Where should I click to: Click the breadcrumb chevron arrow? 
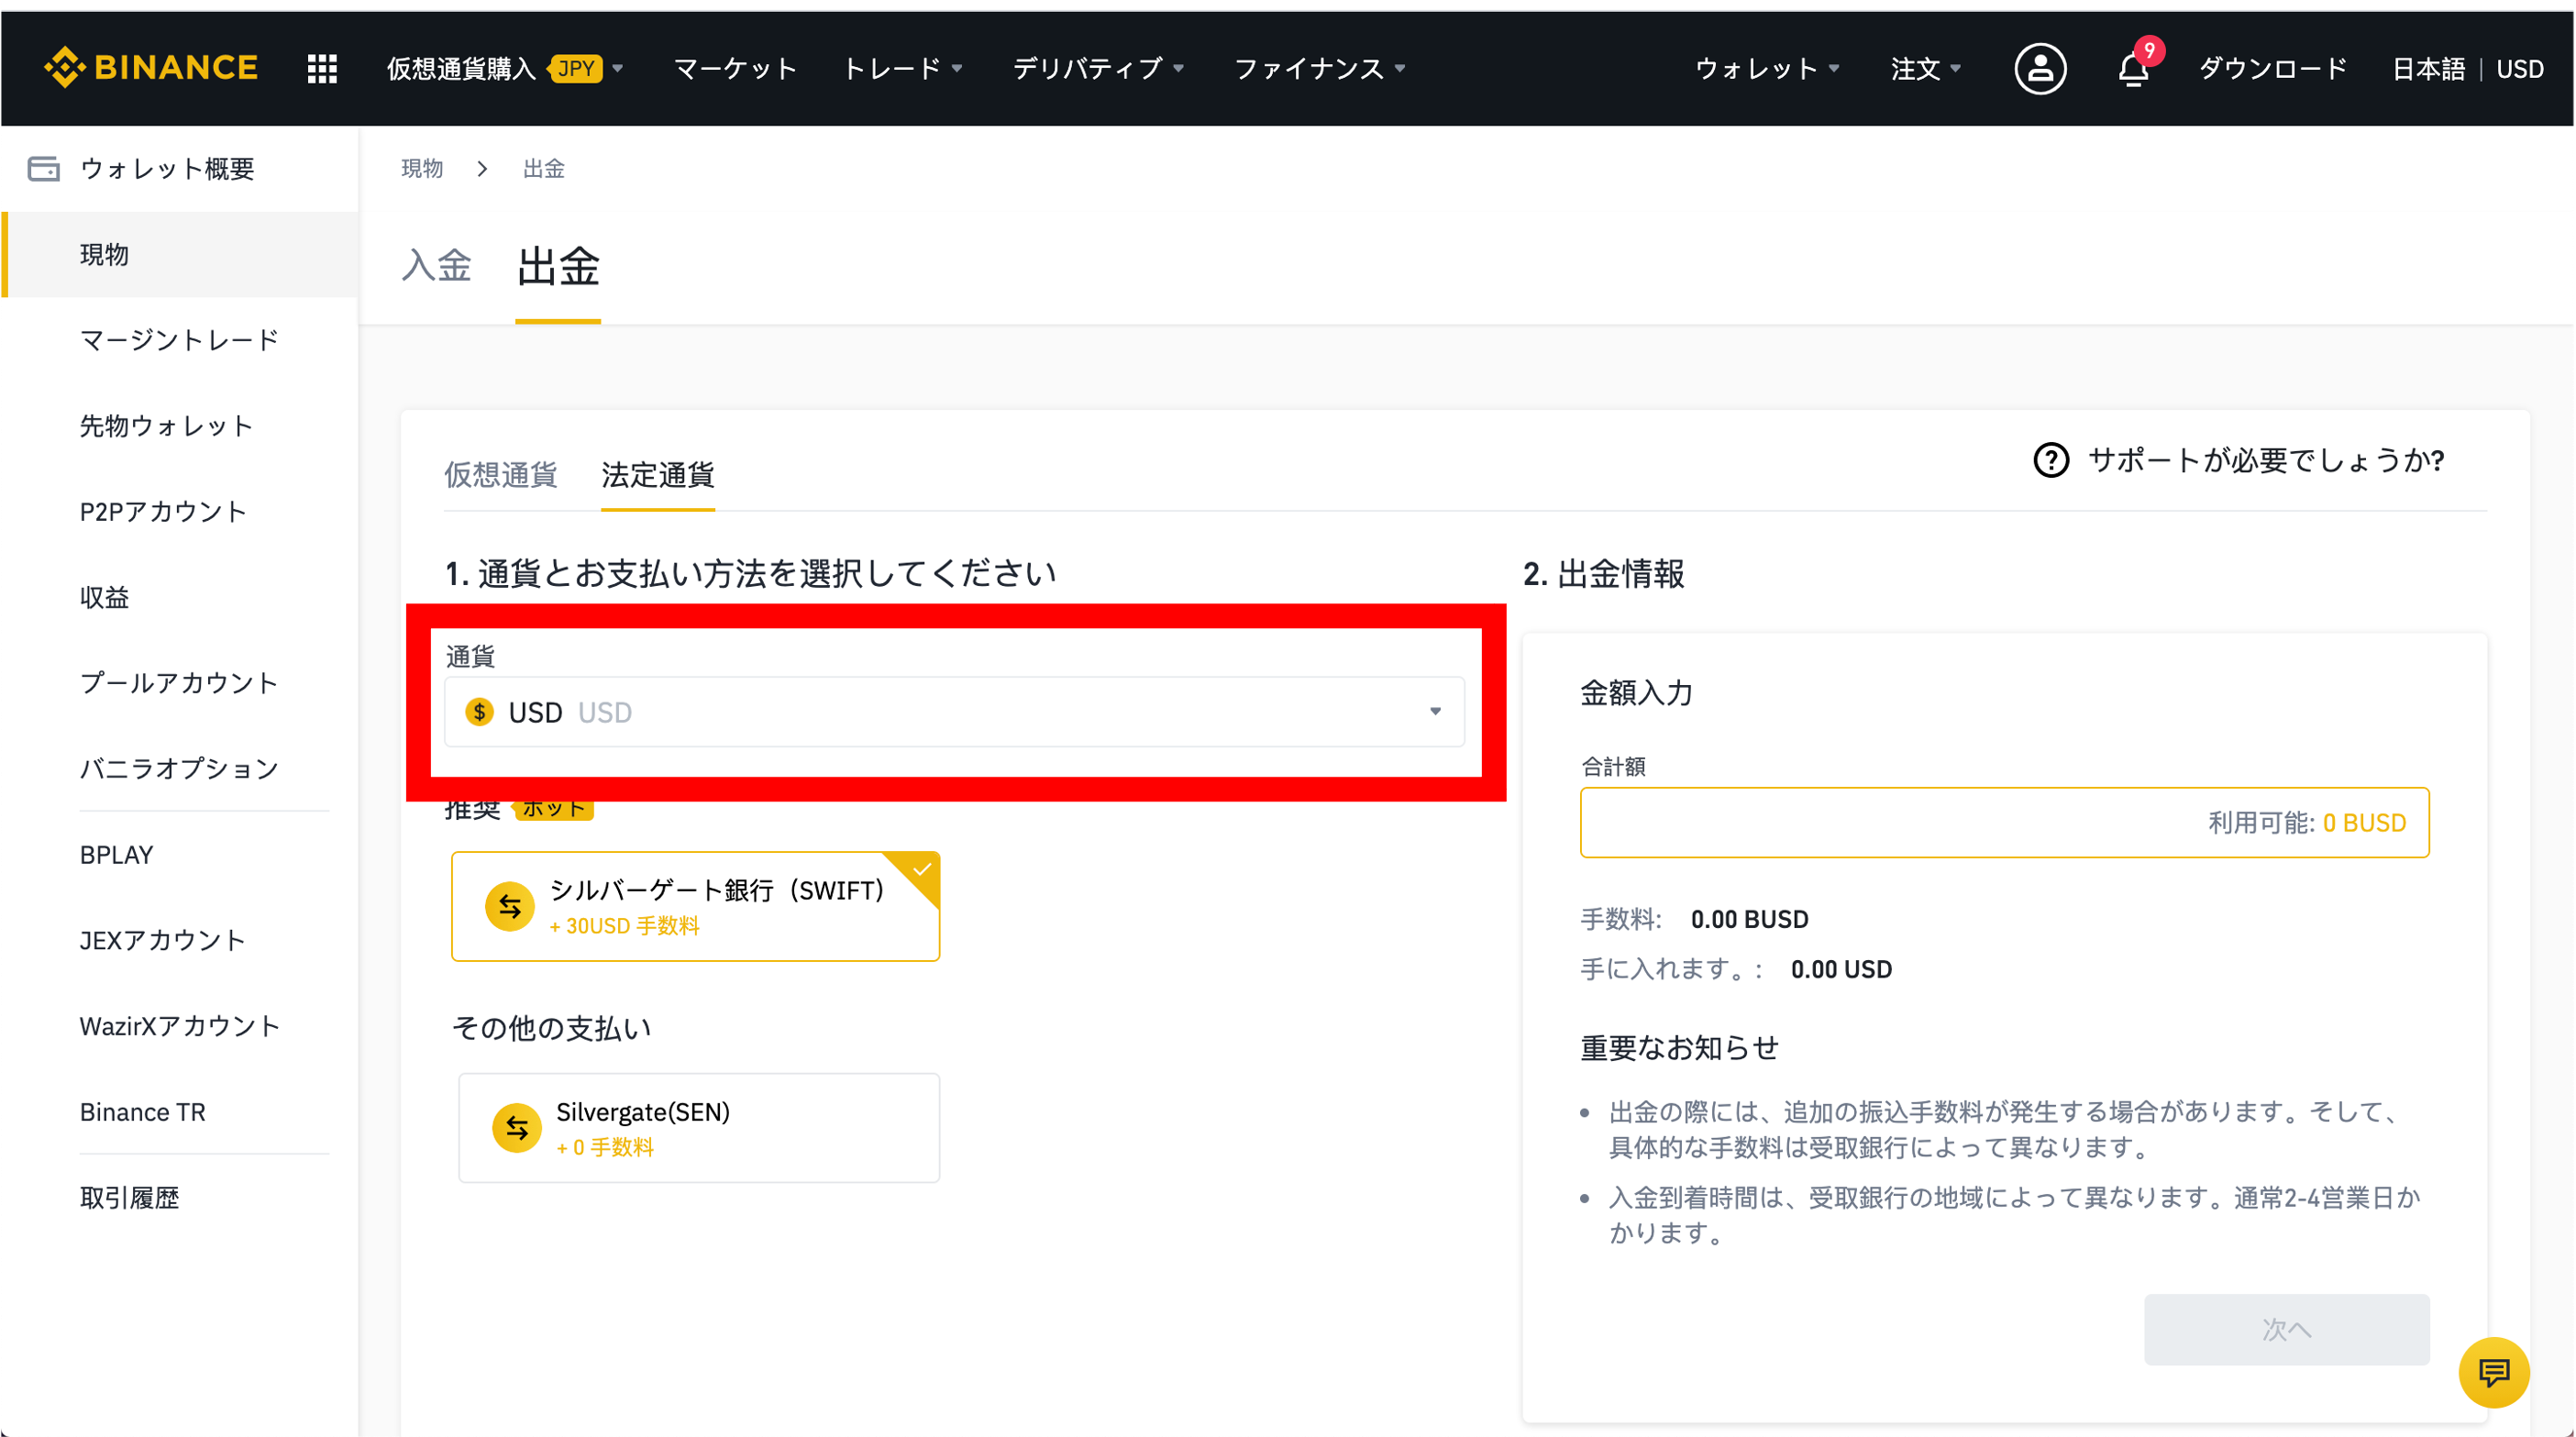483,169
